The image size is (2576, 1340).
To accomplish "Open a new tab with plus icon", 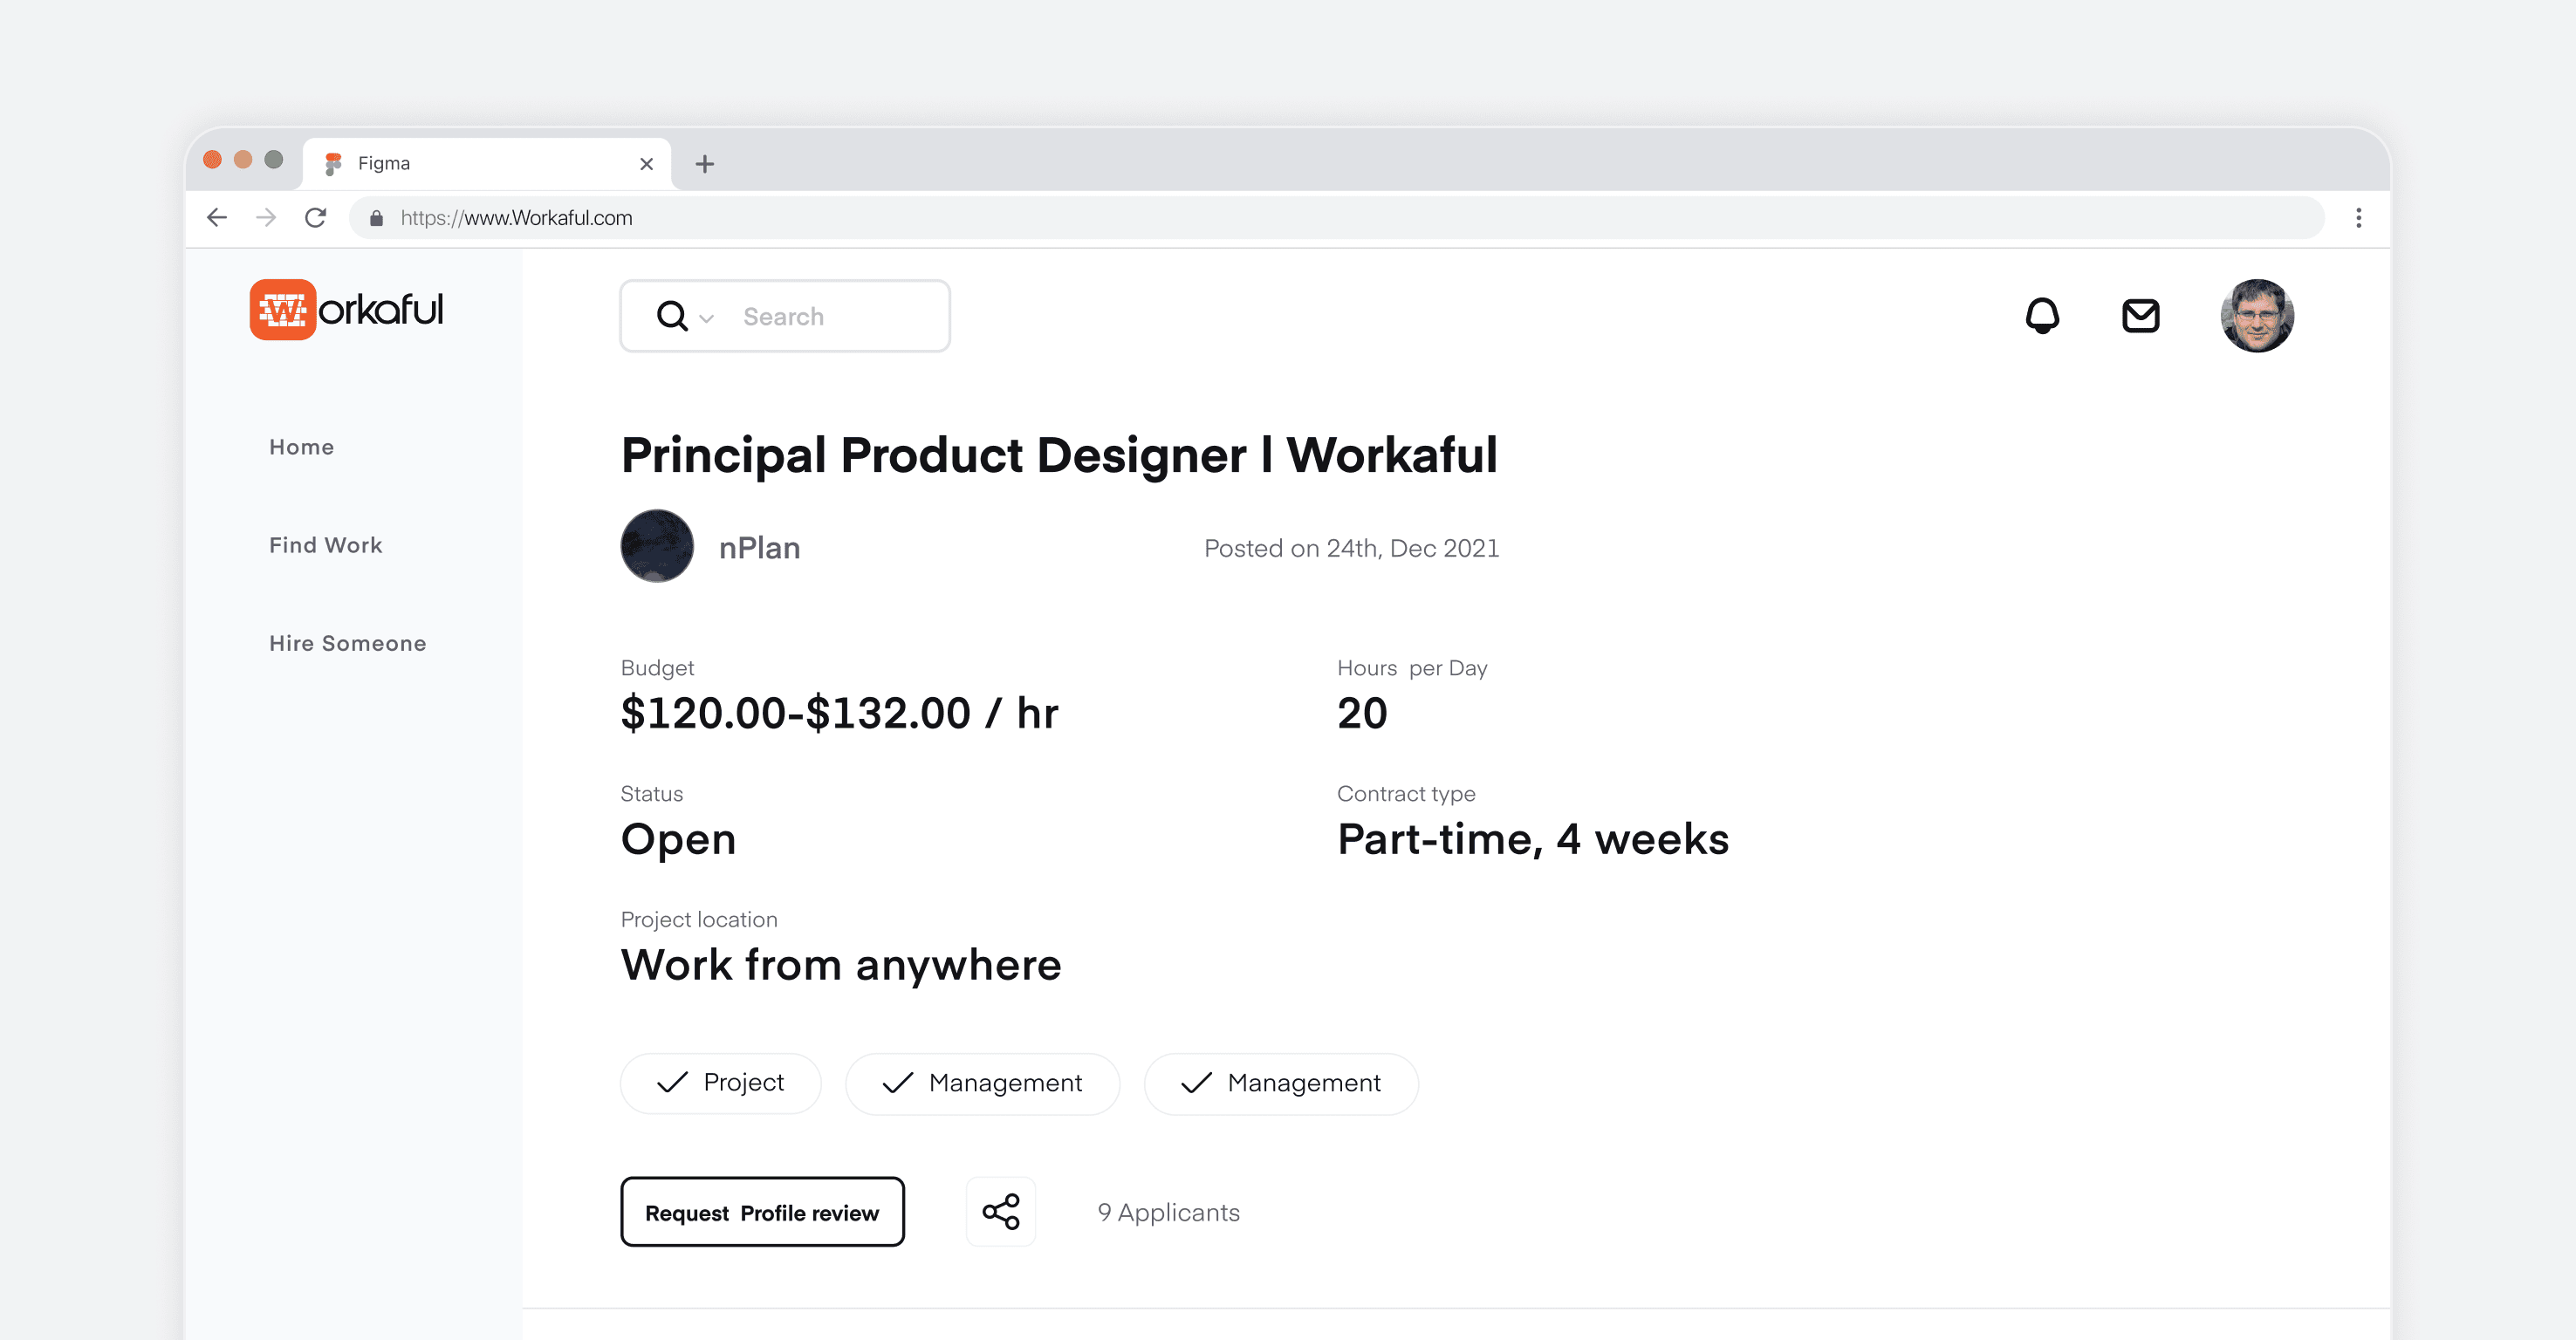I will 705,164.
